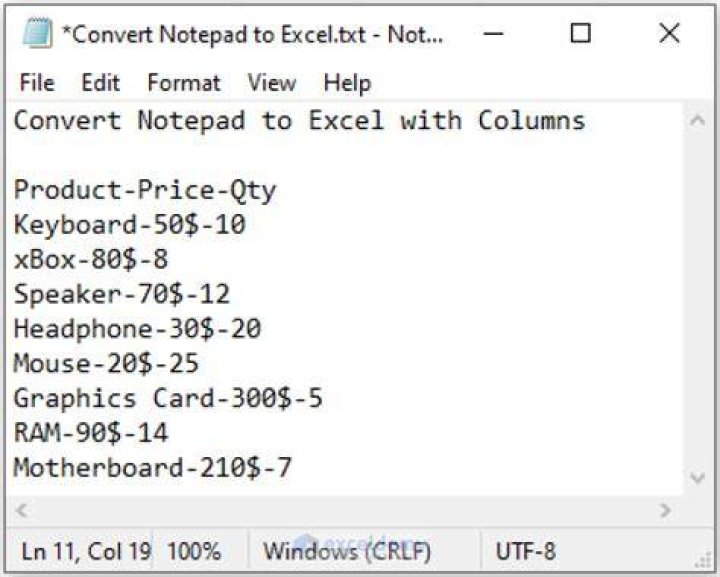Click the Keyboard-50$-10 text line
The width and height of the screenshot is (720, 577).
tap(130, 224)
